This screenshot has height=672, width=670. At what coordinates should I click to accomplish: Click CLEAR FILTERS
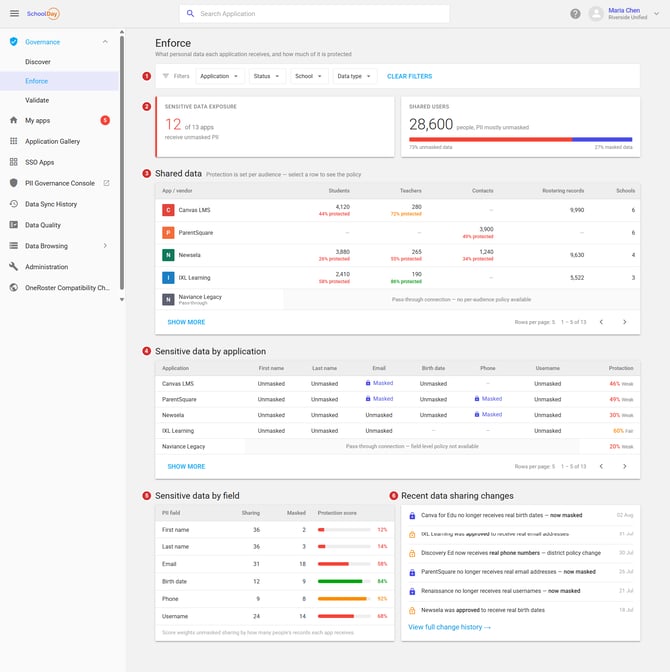409,76
